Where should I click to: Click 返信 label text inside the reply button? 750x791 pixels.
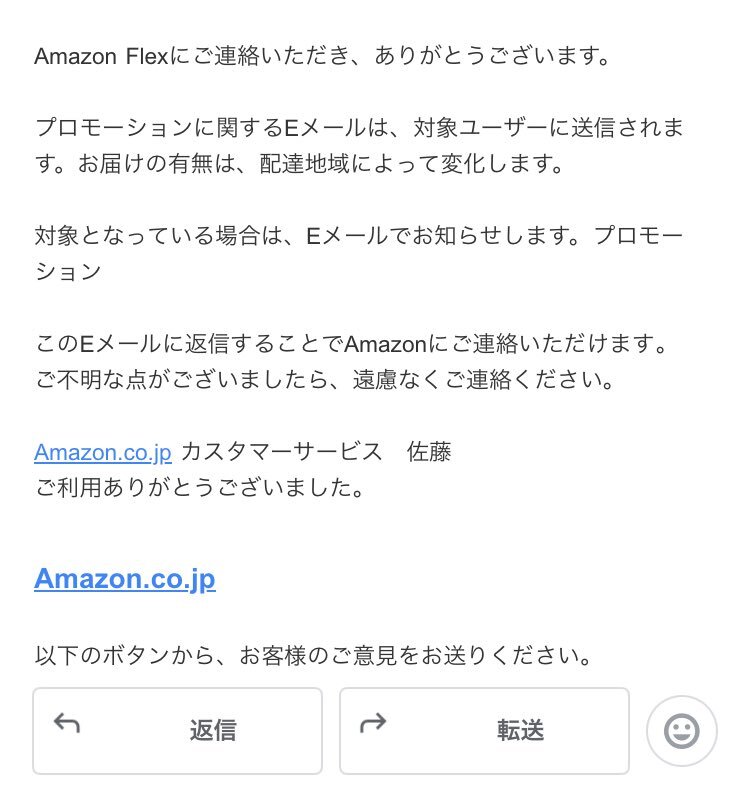tap(213, 730)
